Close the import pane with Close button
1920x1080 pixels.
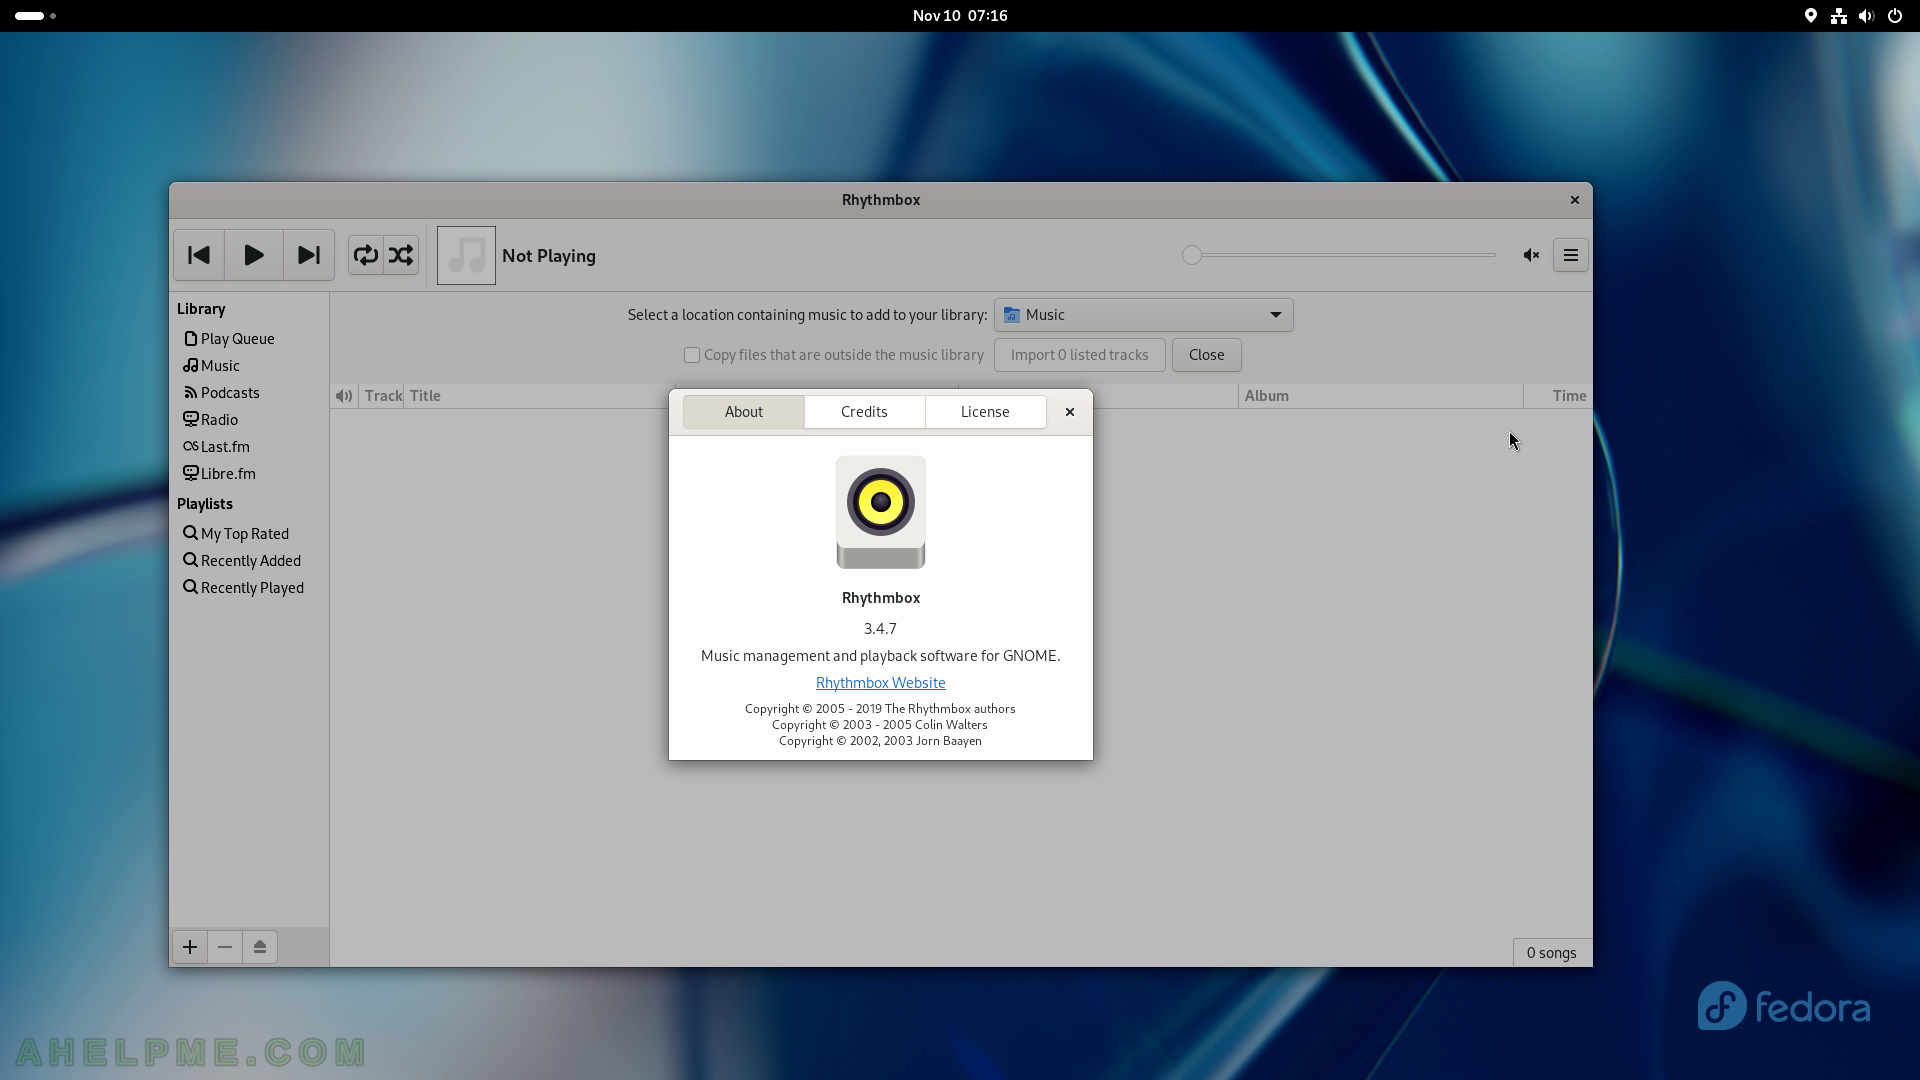tap(1206, 355)
